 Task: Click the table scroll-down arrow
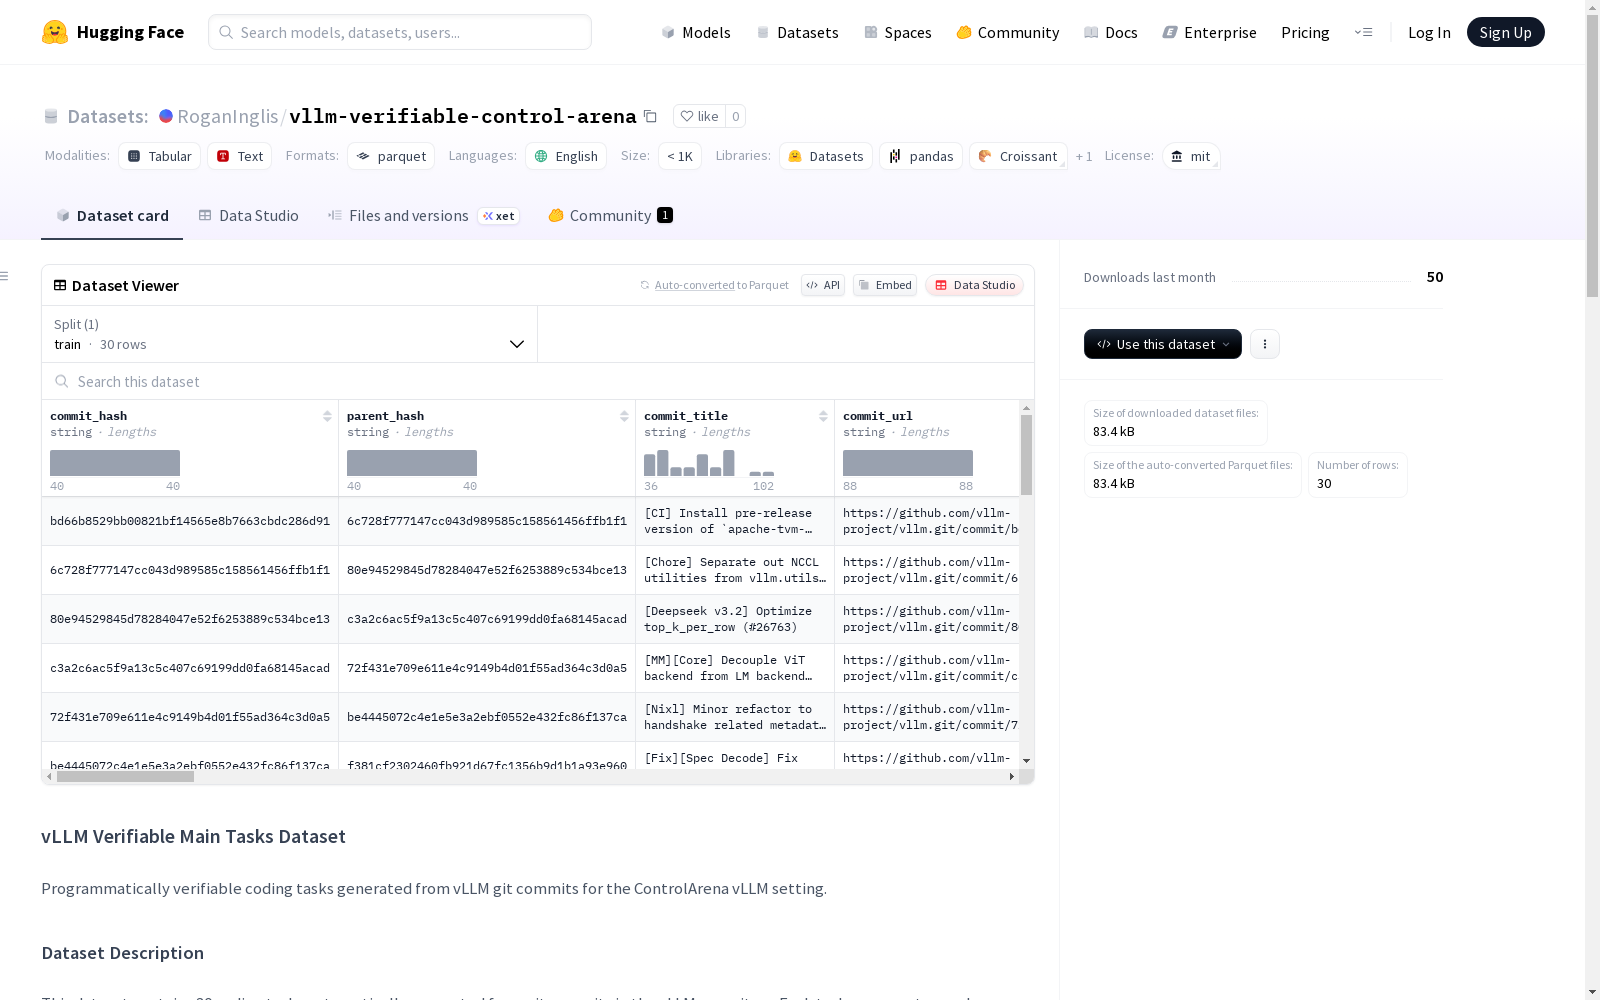[x=1026, y=761]
